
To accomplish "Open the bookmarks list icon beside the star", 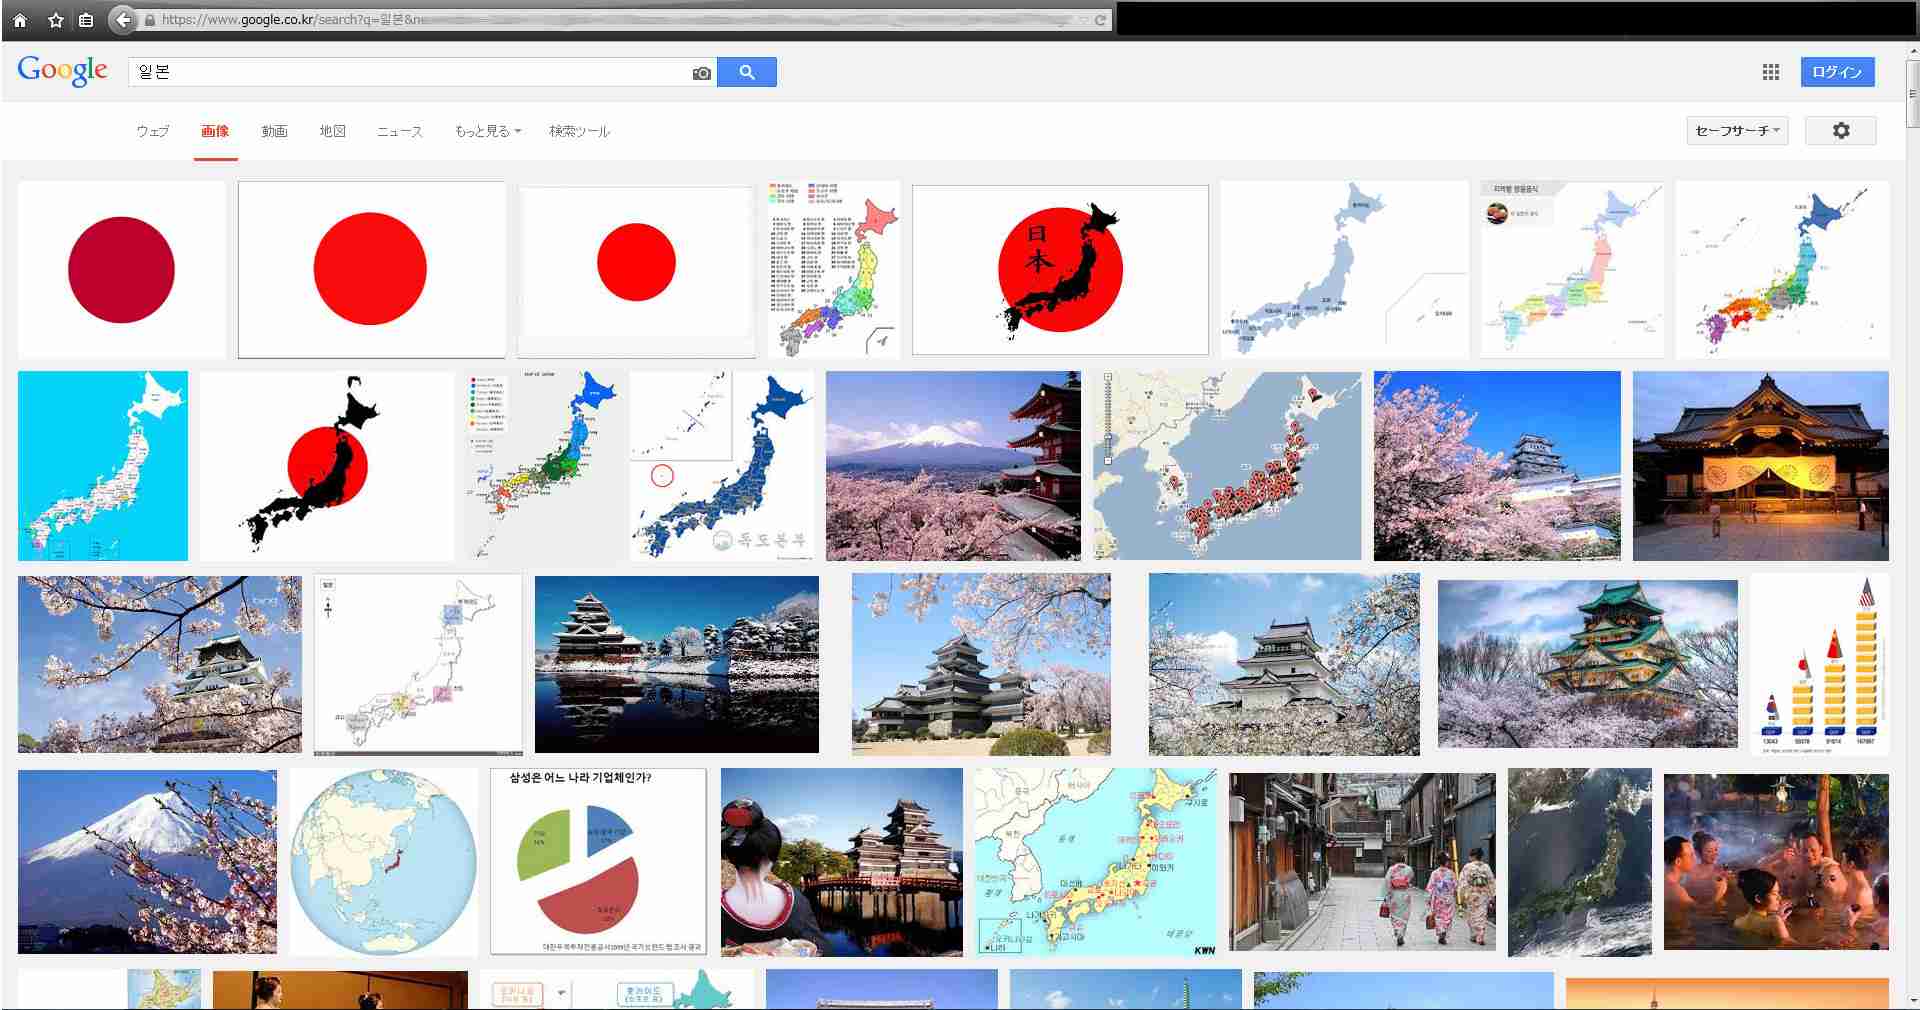I will tap(86, 20).
